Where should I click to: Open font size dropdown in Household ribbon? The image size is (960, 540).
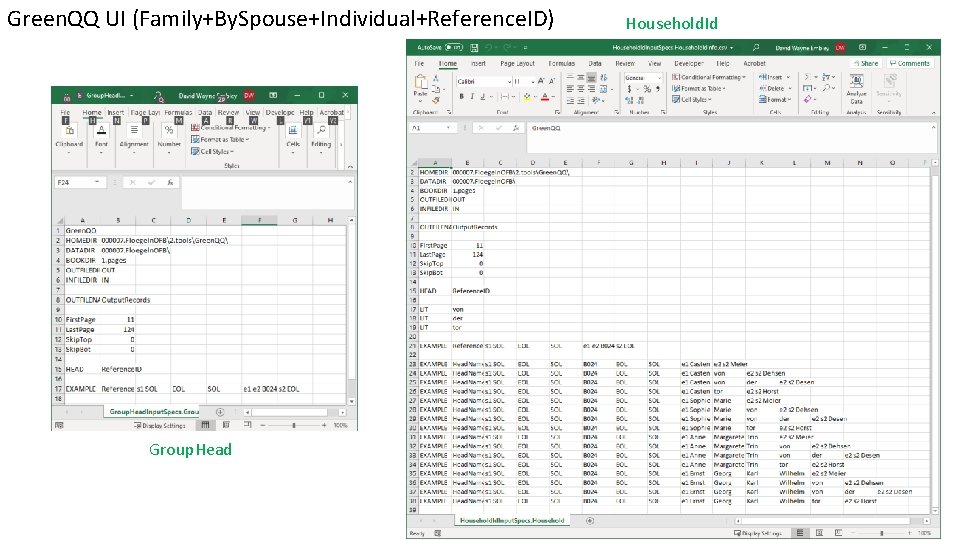pos(533,82)
